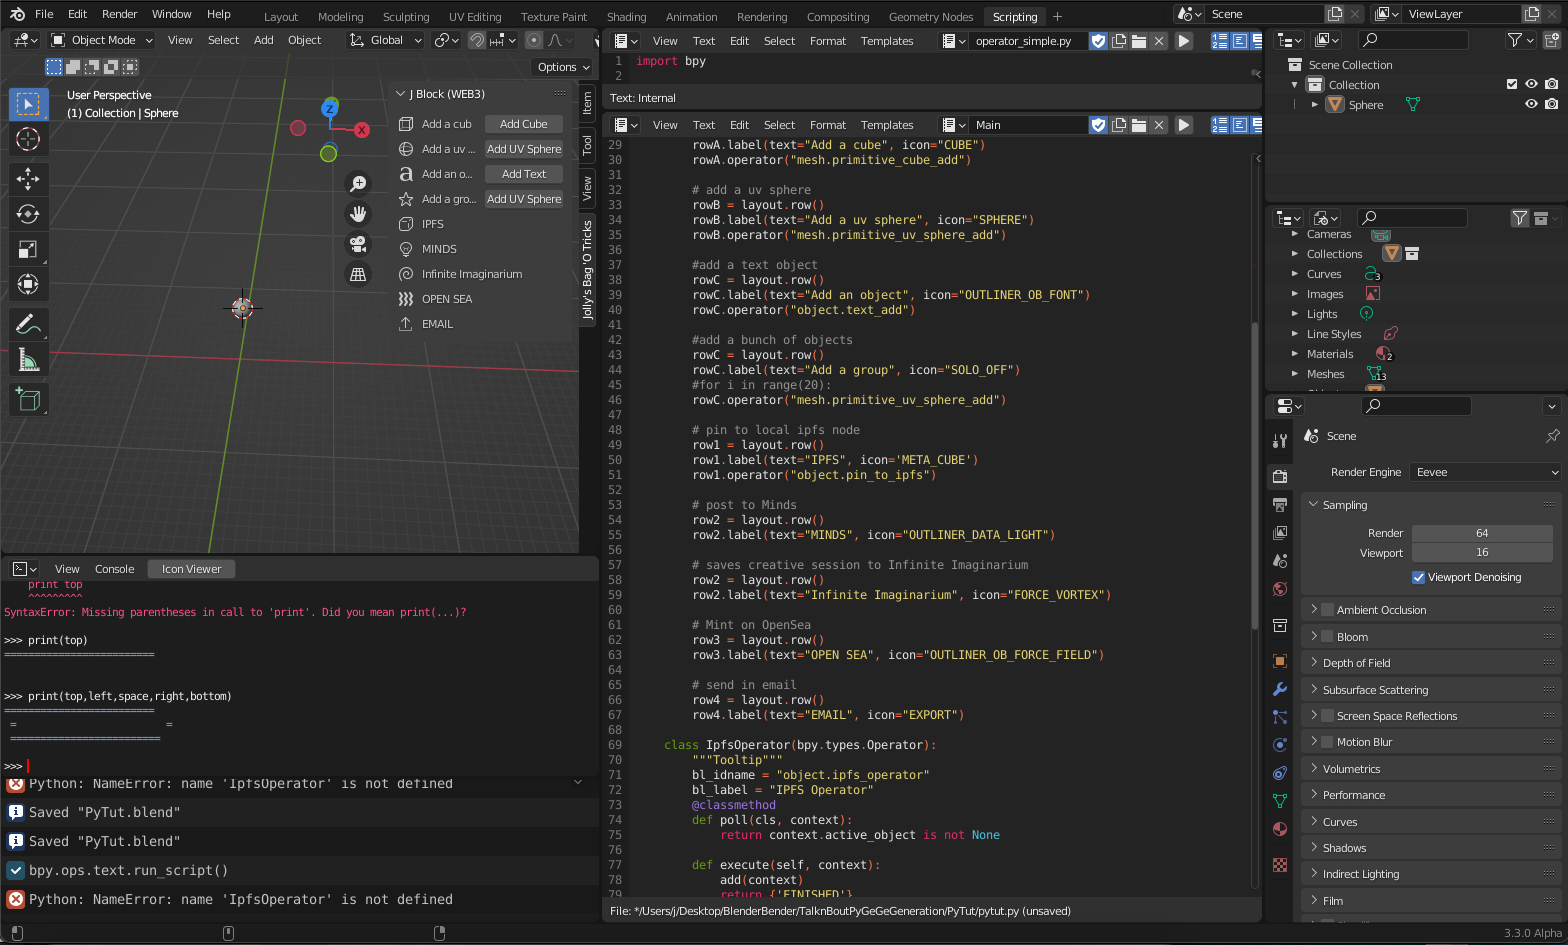
Task: Toggle Collection visibility eye icon
Action: [1531, 84]
